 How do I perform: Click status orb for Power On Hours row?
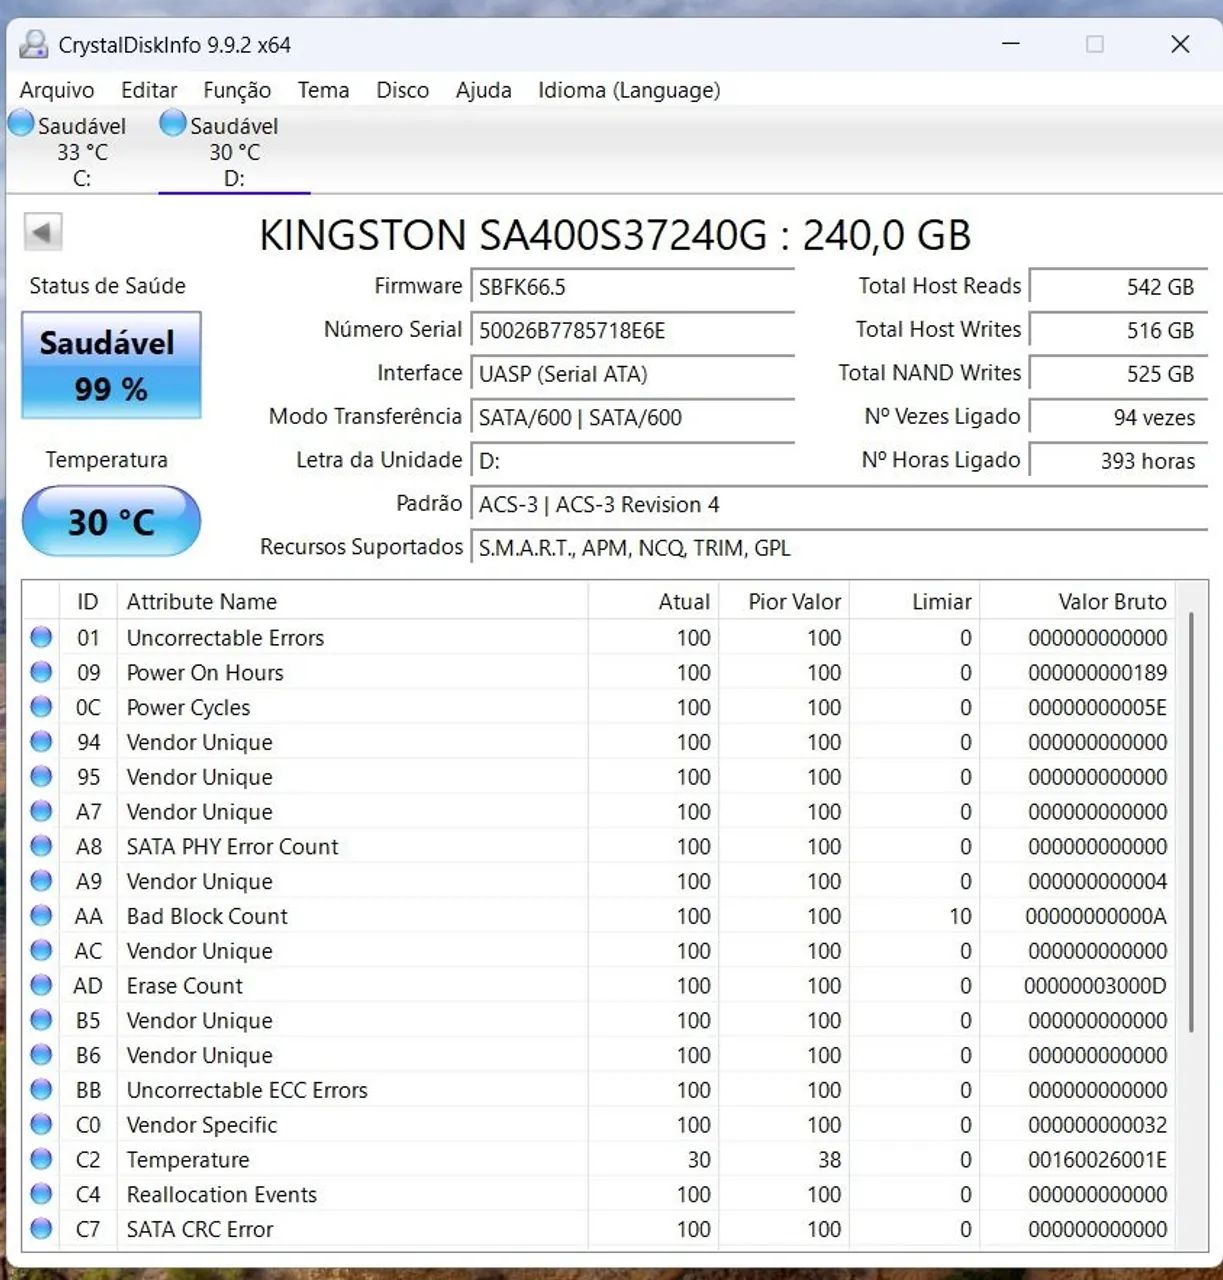[41, 672]
